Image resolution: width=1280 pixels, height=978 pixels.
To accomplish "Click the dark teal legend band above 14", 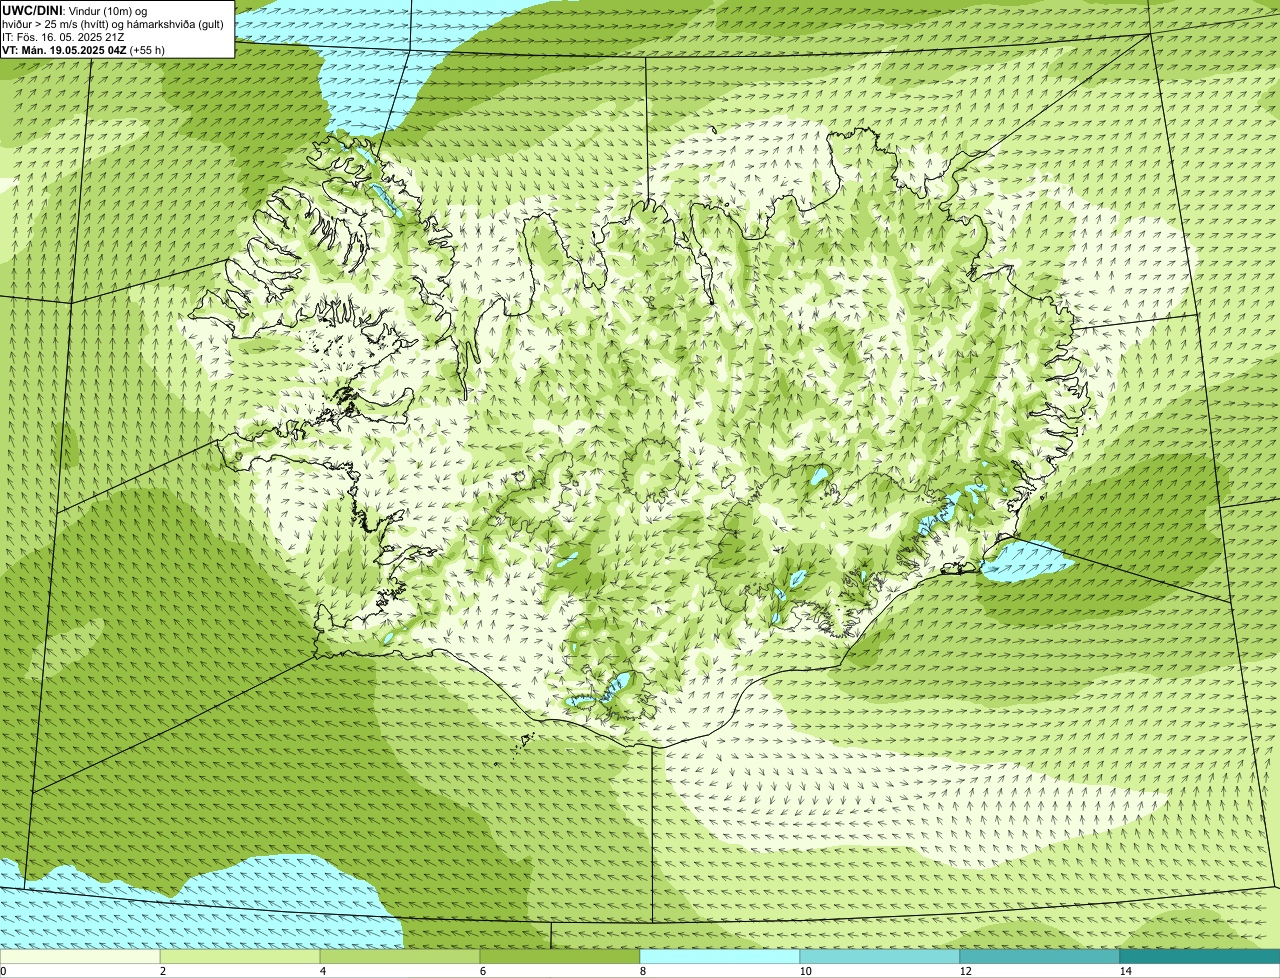I will pyautogui.click(x=1200, y=956).
